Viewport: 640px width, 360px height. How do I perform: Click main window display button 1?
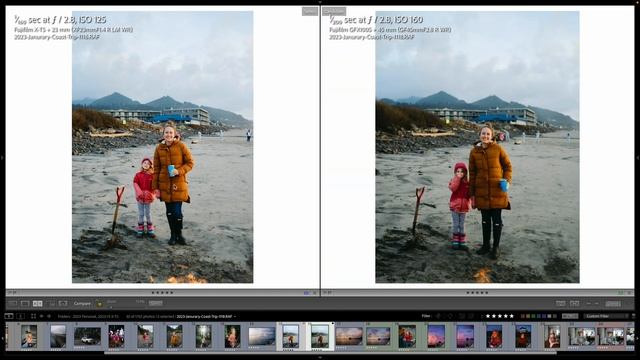9,316
